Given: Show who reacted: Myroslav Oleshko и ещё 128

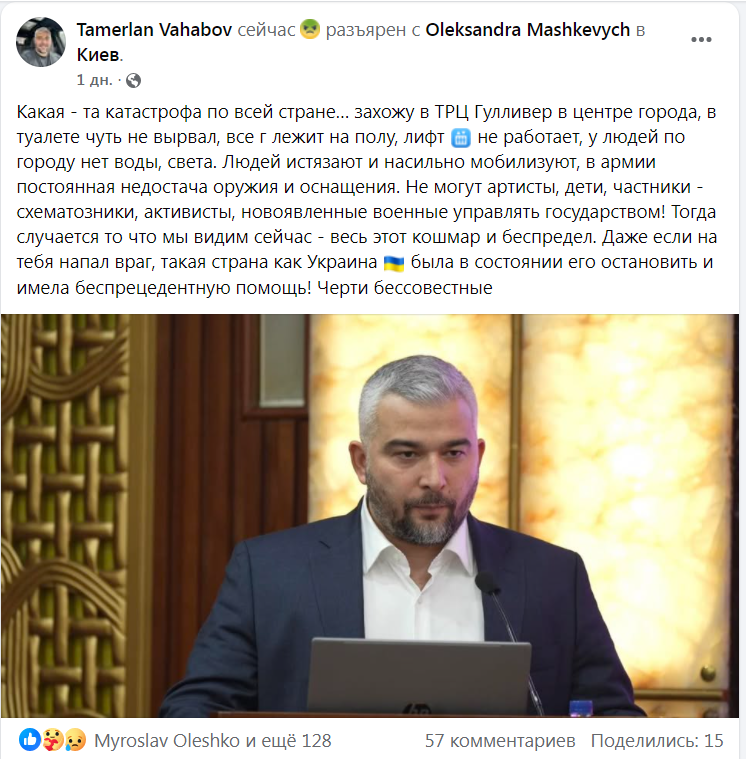Looking at the screenshot, I should pos(213,741).
